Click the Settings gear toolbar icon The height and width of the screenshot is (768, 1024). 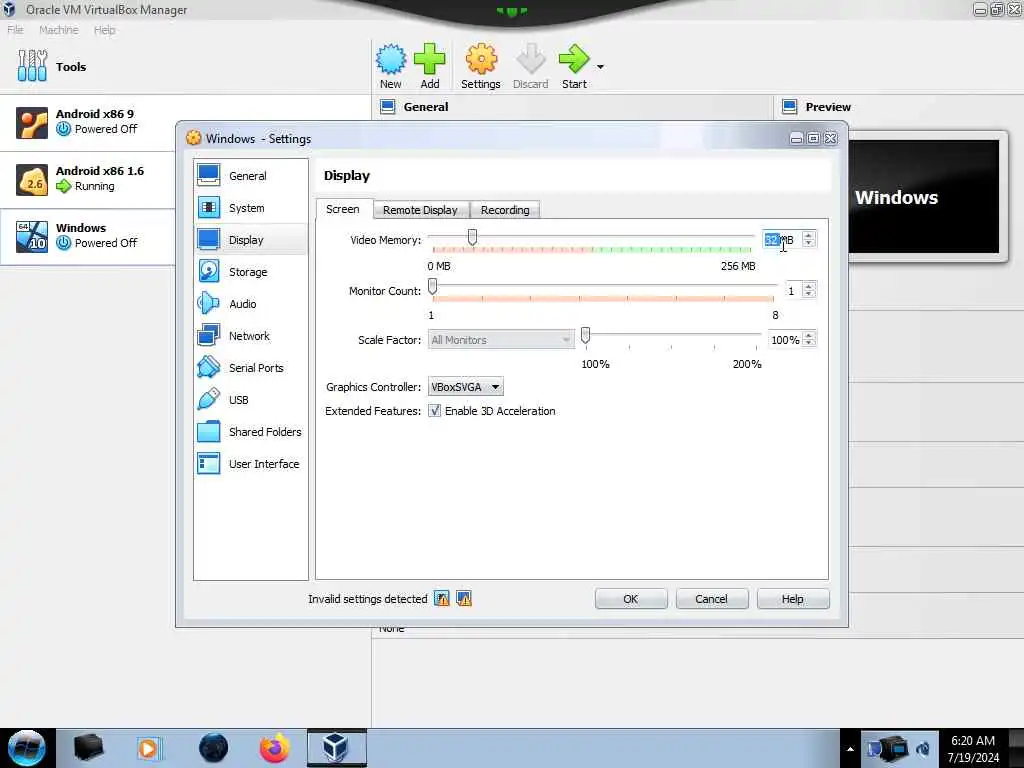(x=481, y=59)
